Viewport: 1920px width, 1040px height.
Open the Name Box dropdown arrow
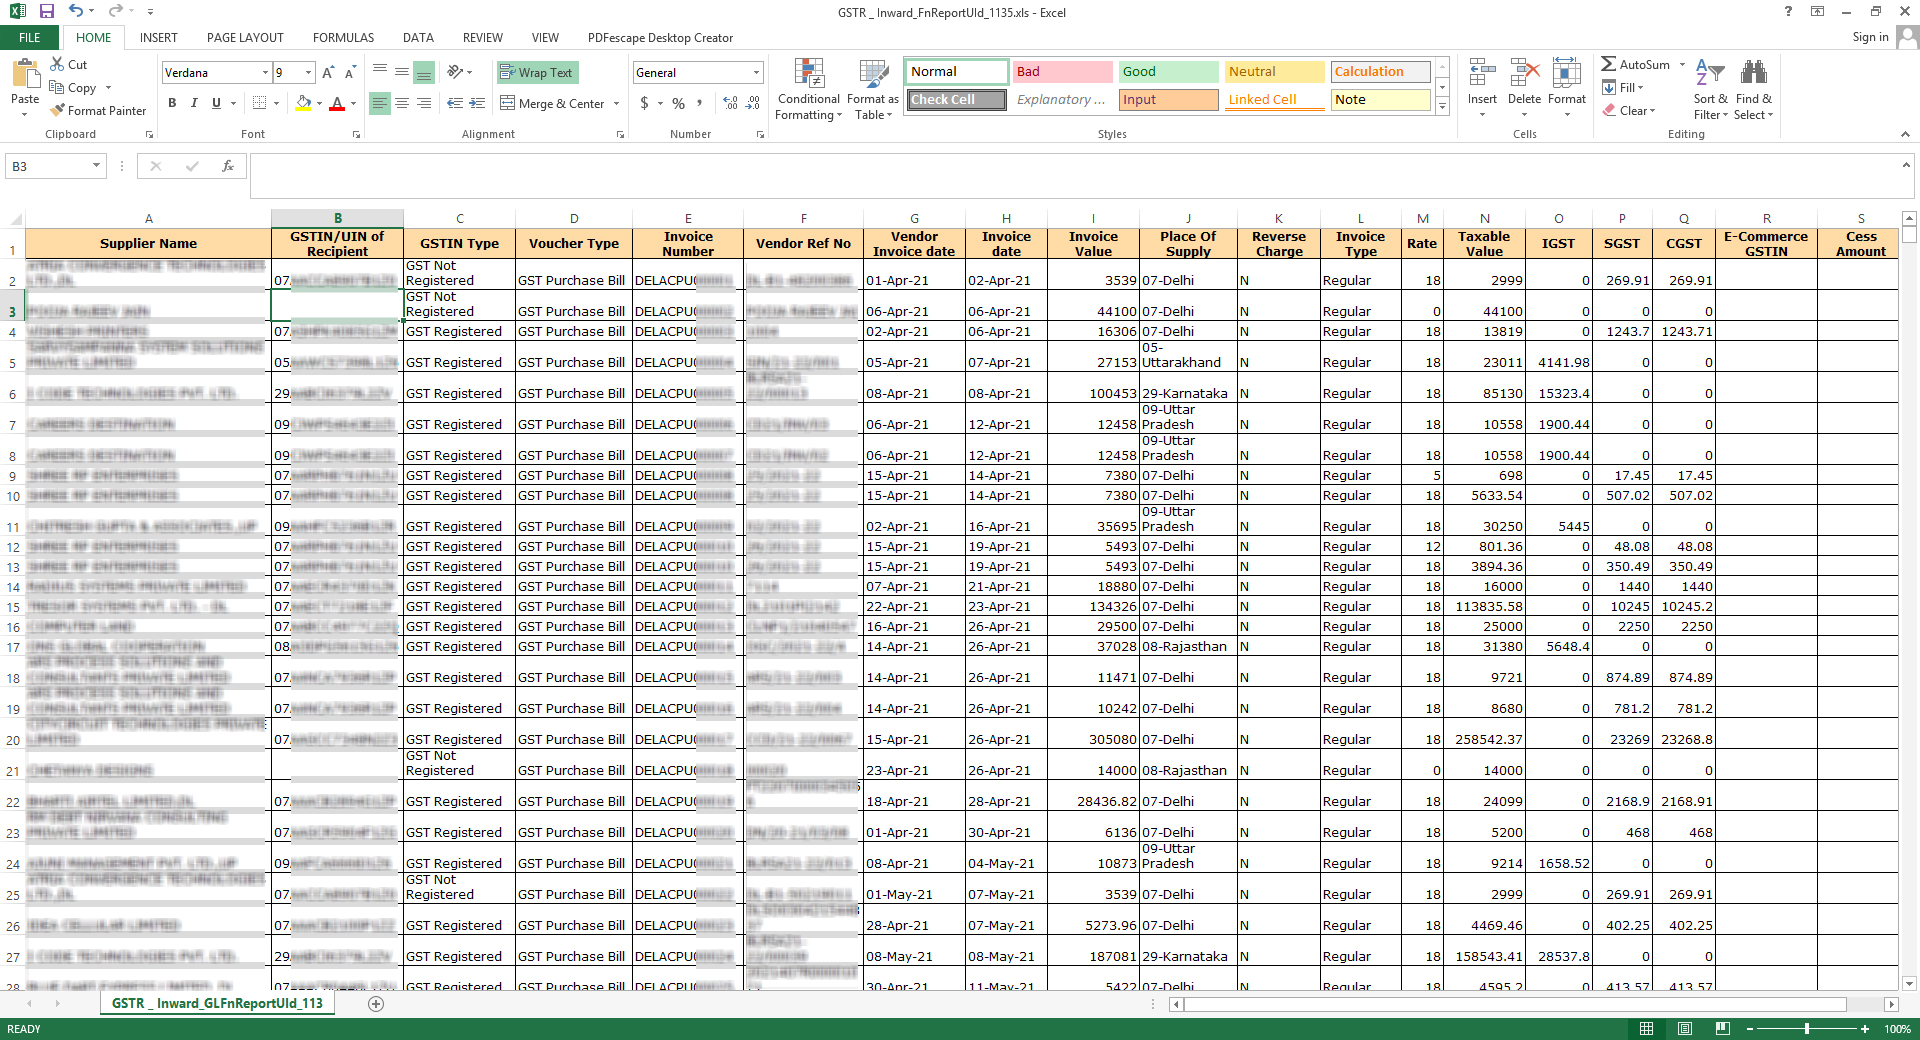coord(96,166)
